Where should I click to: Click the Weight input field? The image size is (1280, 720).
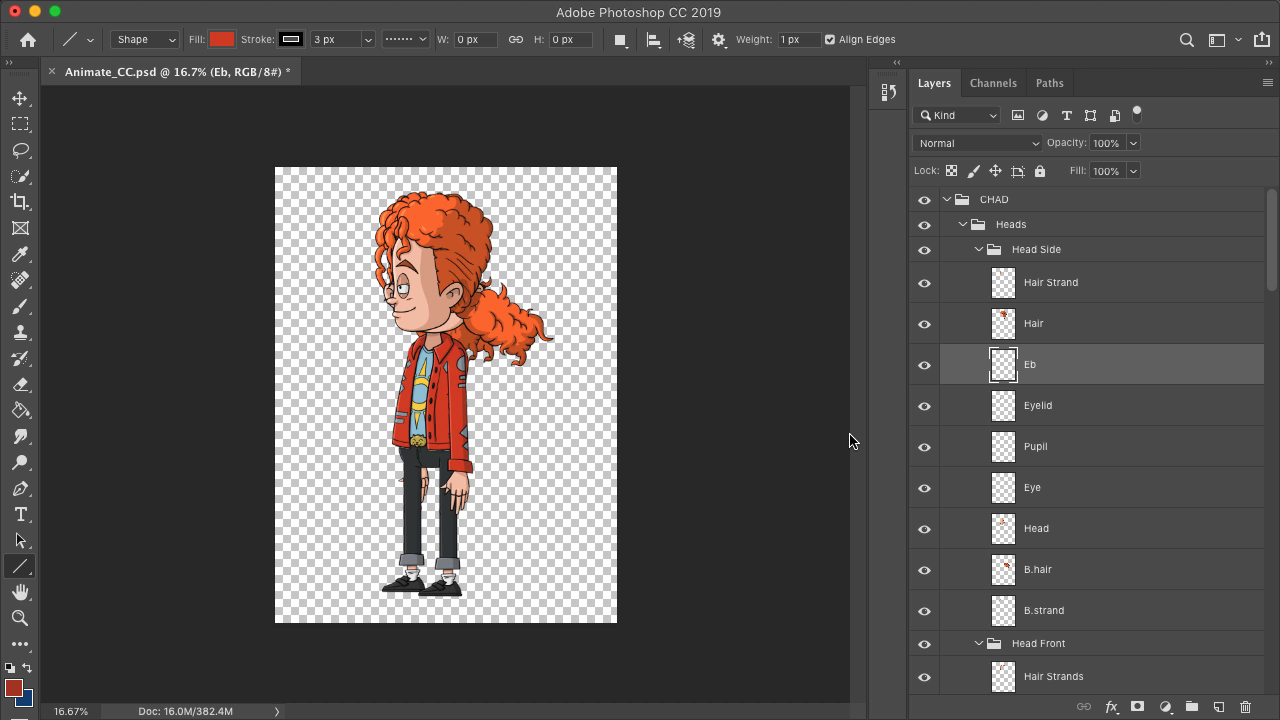(797, 40)
